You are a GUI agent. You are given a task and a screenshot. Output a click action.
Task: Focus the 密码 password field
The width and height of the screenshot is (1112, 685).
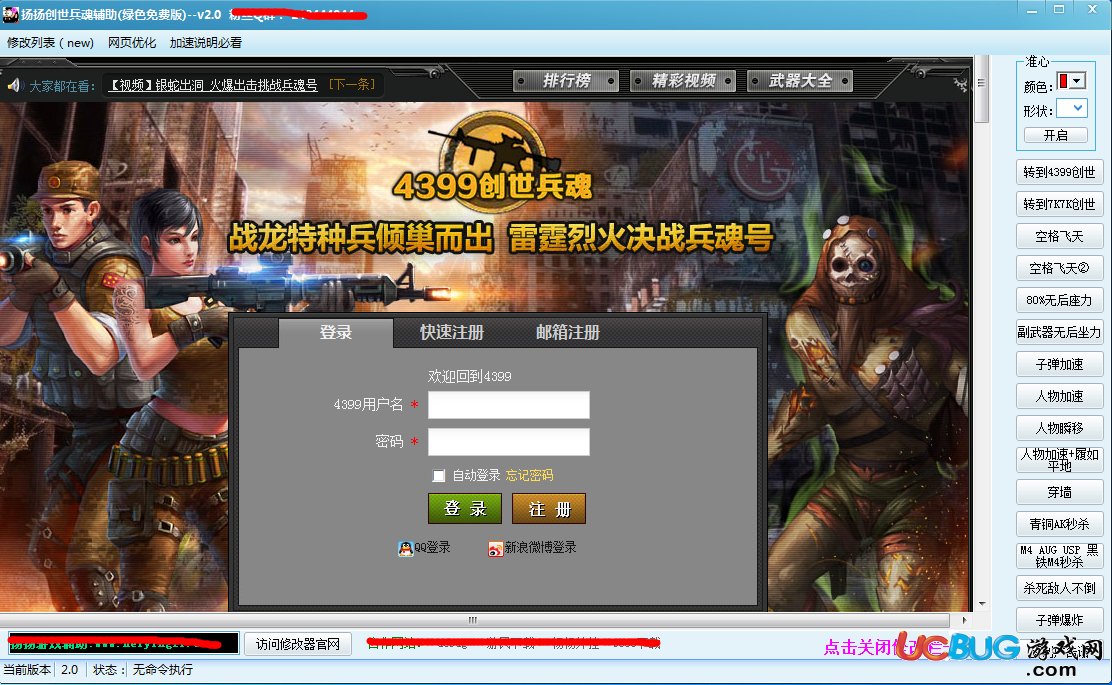click(508, 442)
